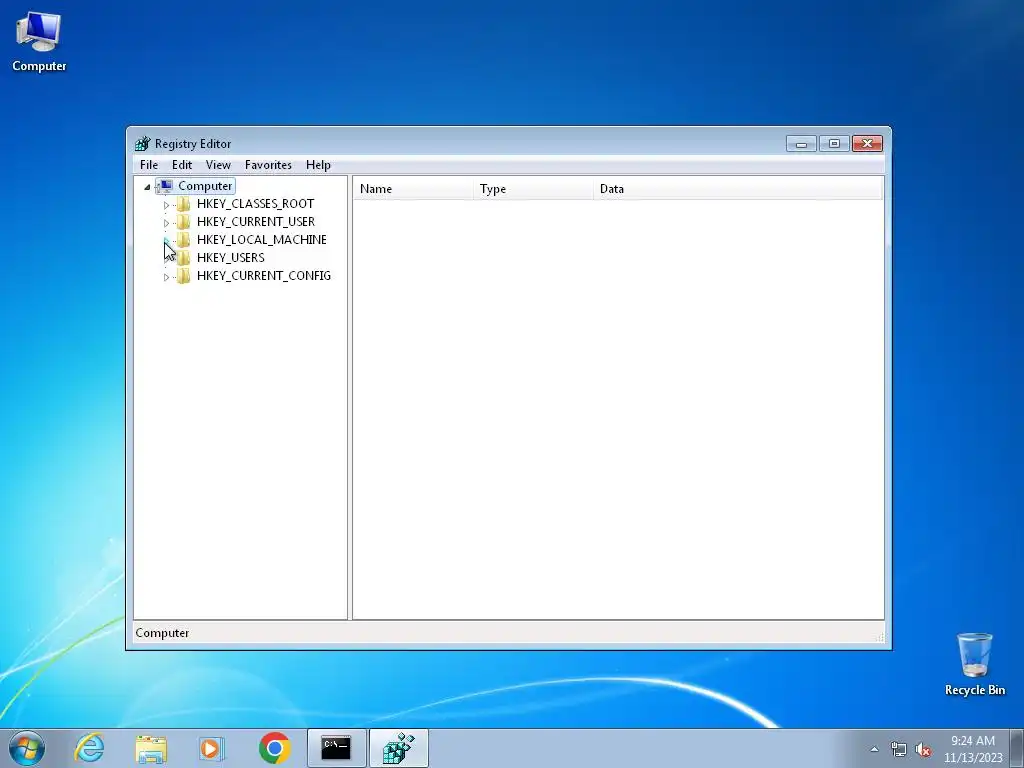The image size is (1024, 768).
Task: Select HKEY_LOCAL_MACHINE key
Action: click(262, 240)
